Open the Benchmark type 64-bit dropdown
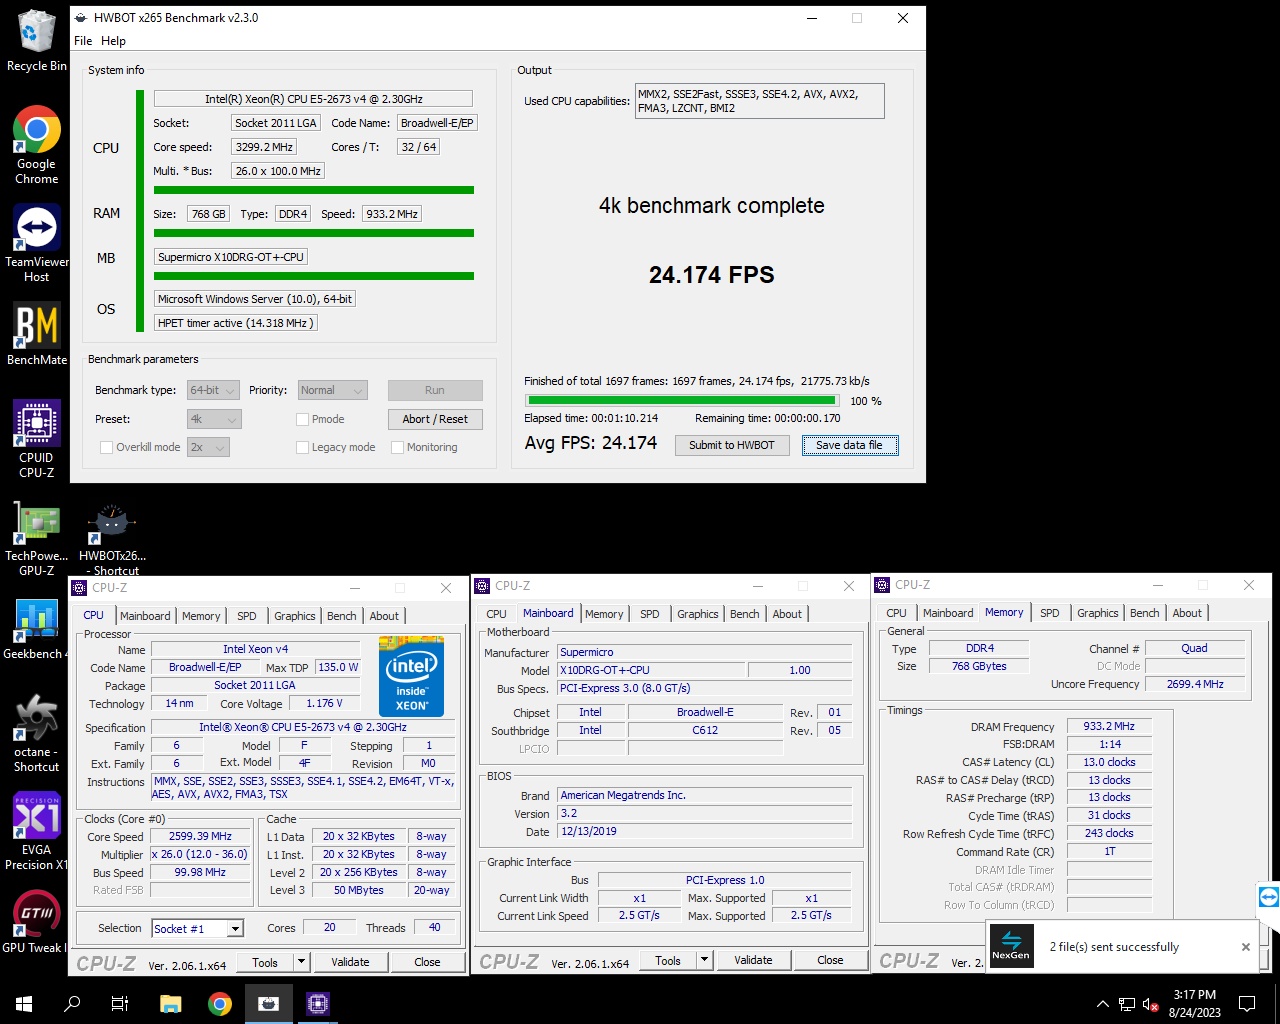This screenshot has height=1024, width=1280. (x=213, y=390)
